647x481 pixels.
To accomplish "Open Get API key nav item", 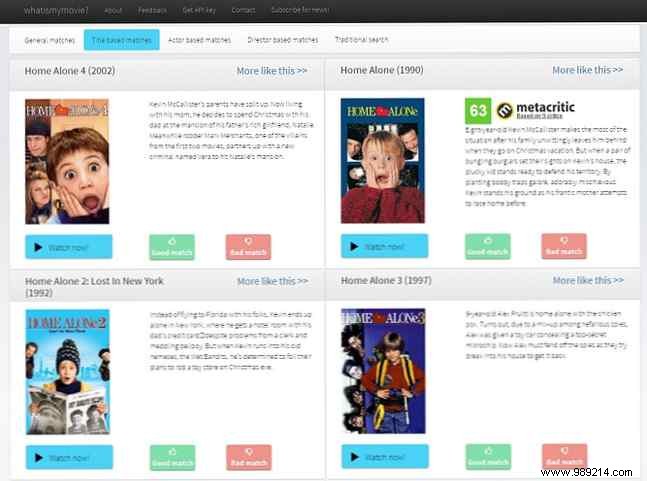I will point(199,10).
